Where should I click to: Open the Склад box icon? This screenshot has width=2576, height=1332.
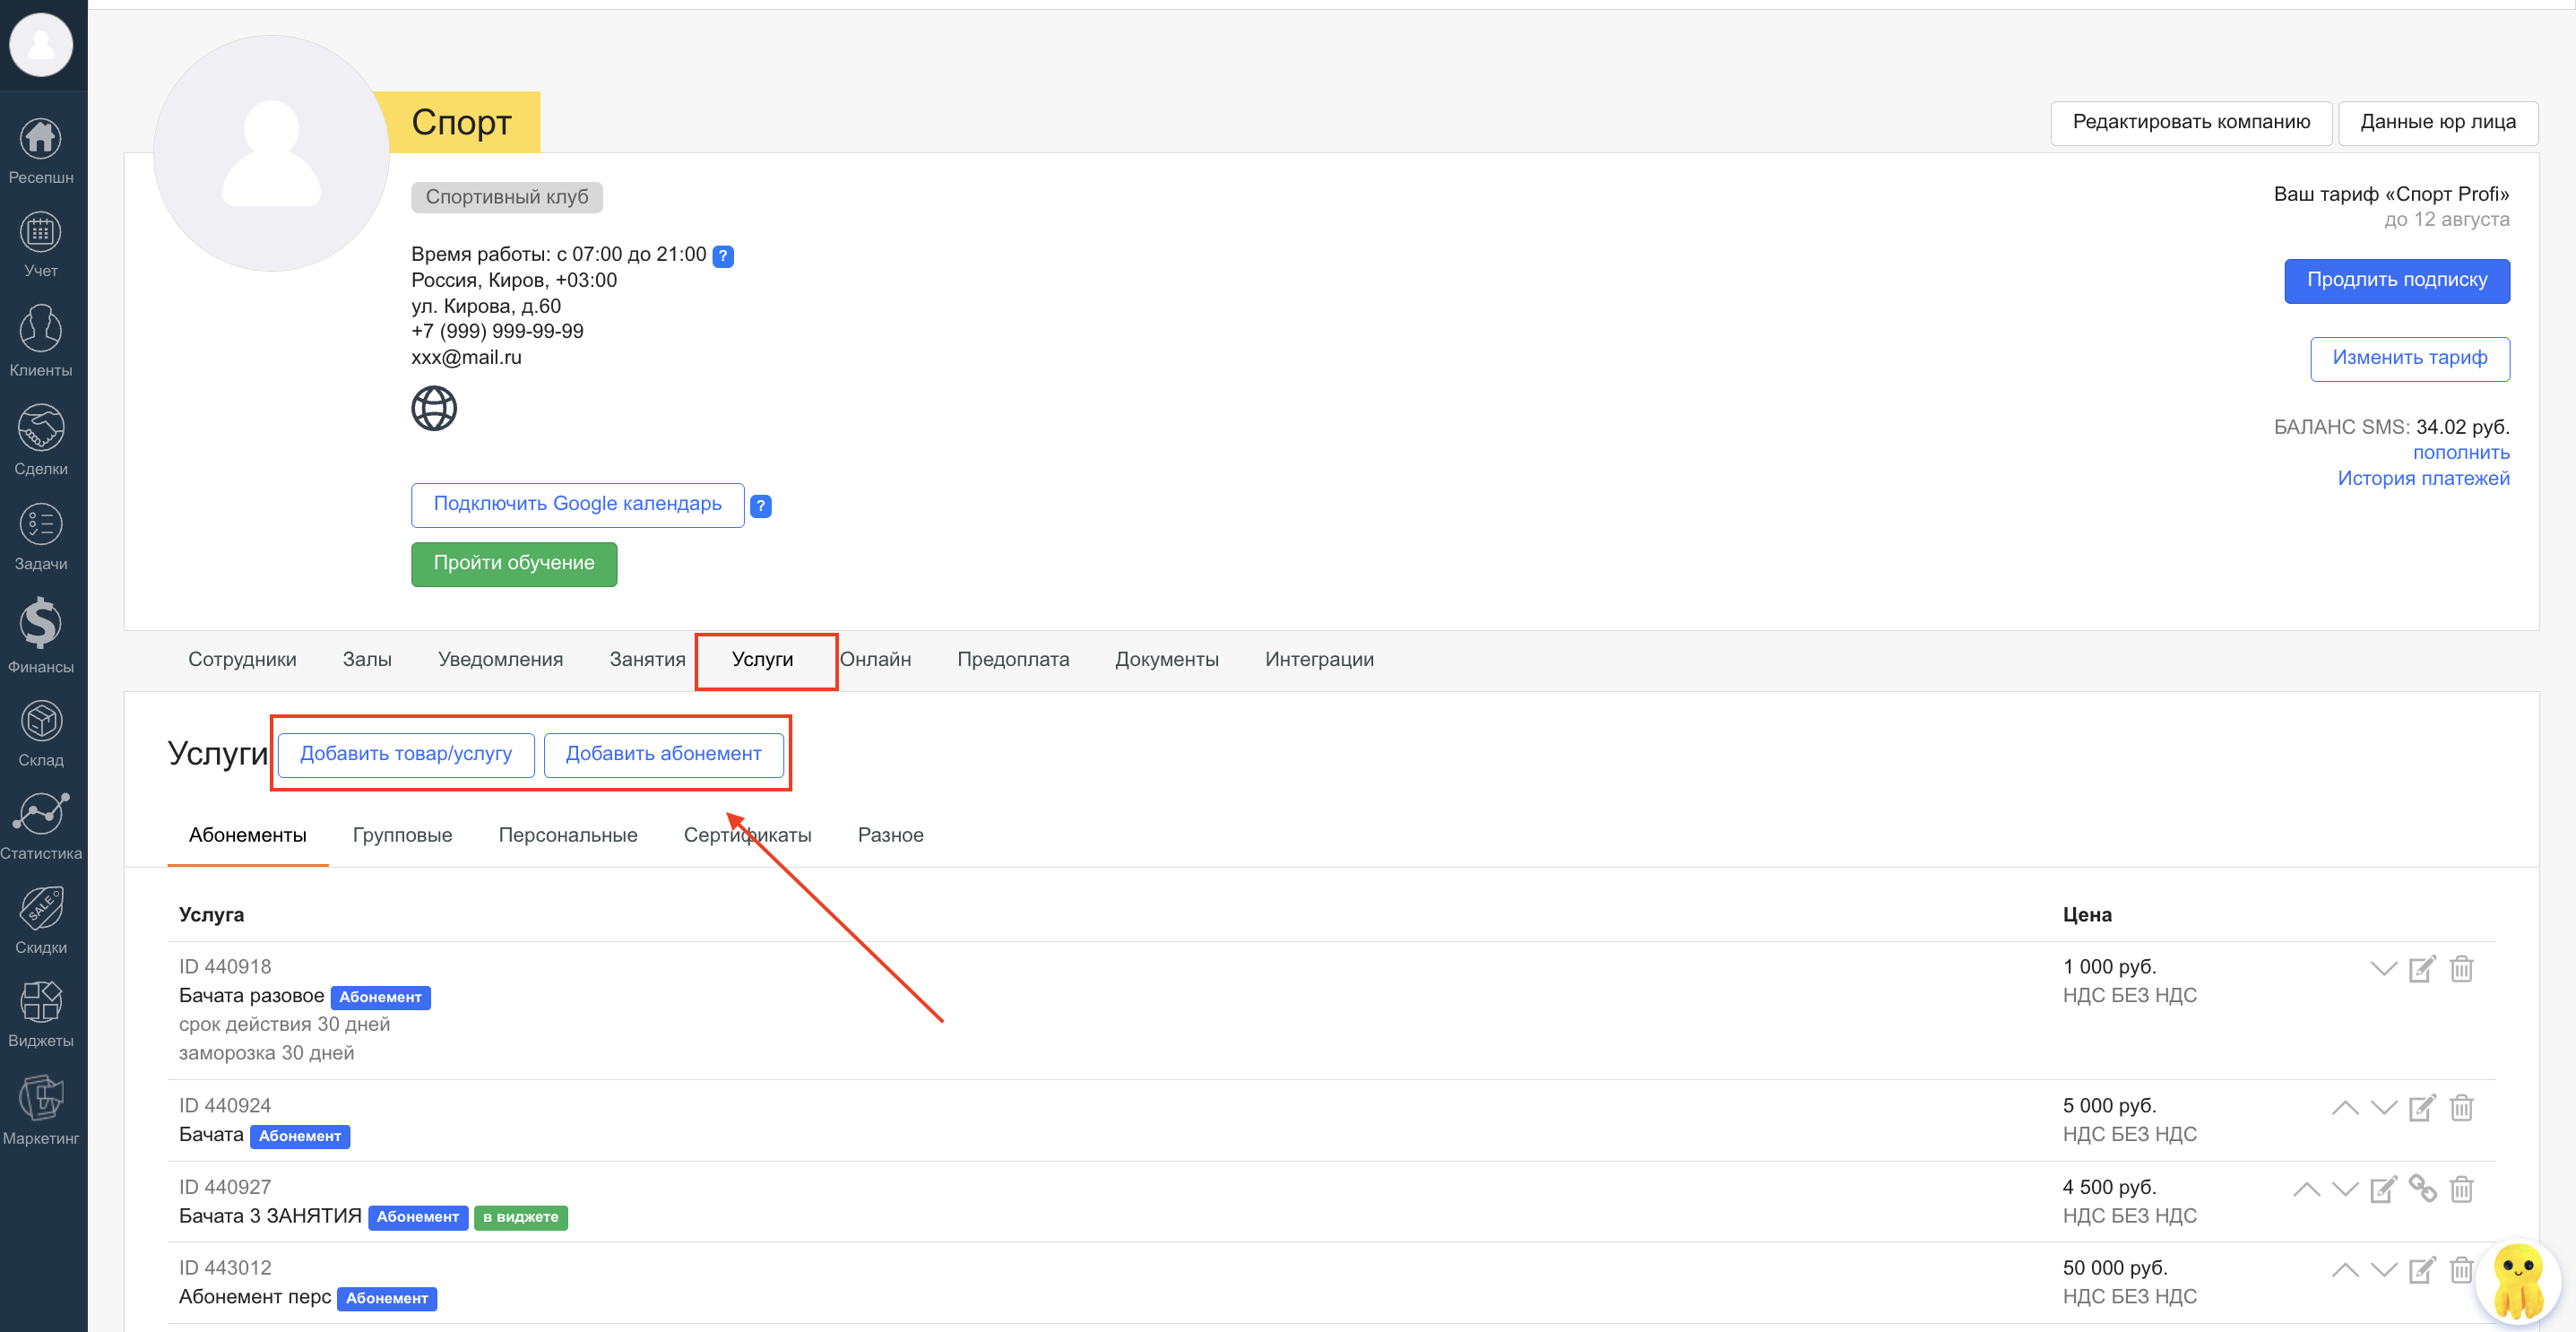[x=40, y=721]
